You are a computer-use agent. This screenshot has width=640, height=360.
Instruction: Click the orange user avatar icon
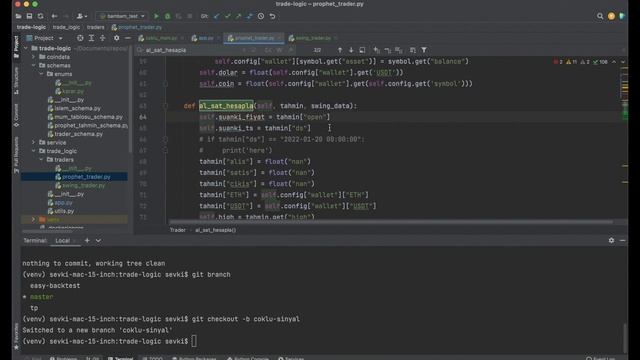click(x=611, y=16)
